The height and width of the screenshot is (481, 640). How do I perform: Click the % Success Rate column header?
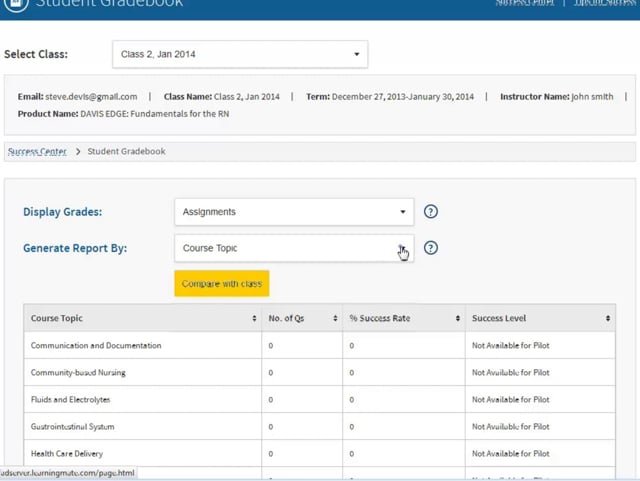click(x=404, y=318)
